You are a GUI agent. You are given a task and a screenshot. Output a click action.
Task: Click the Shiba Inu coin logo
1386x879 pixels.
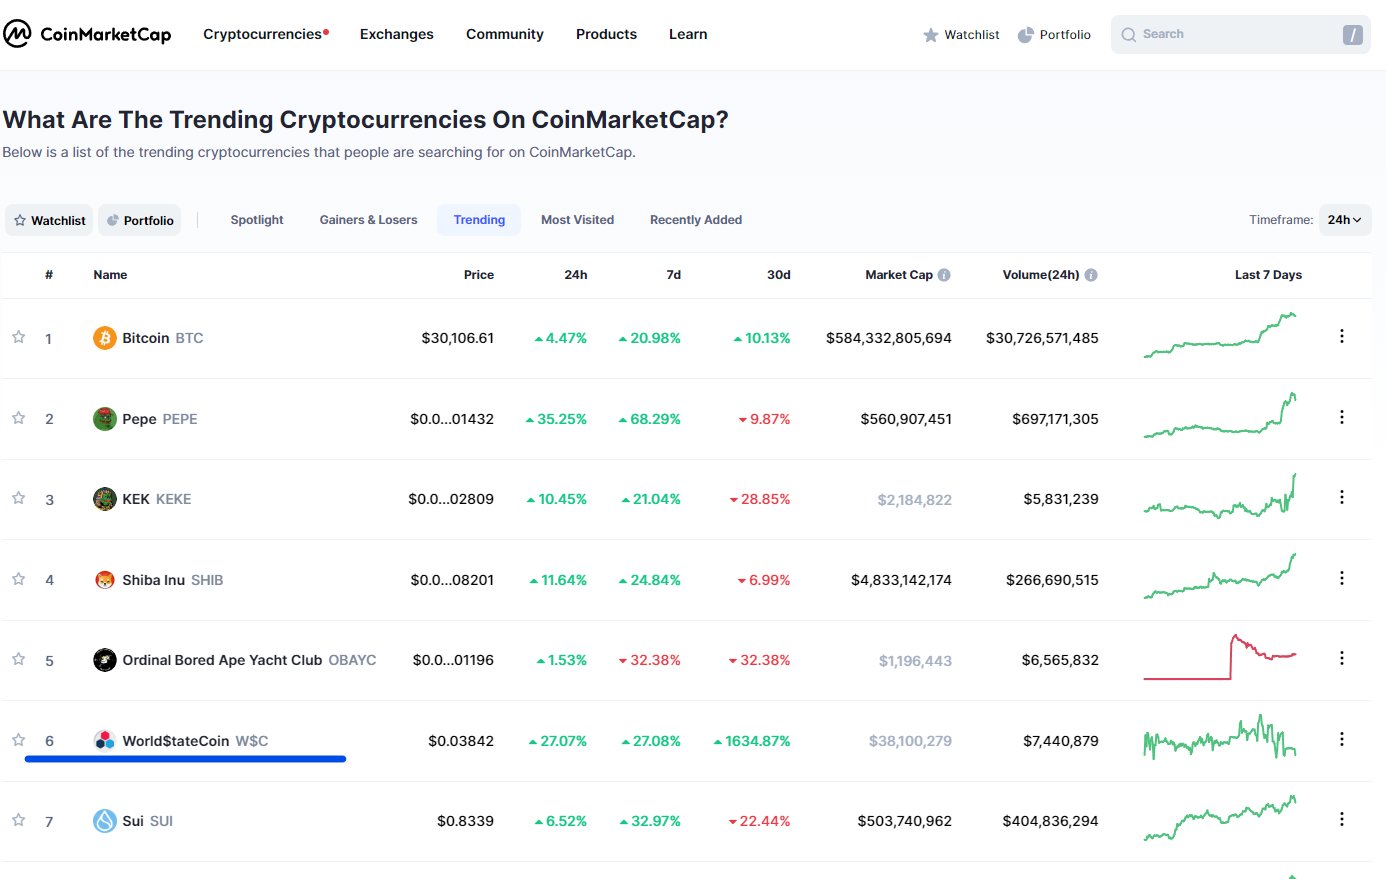point(105,580)
